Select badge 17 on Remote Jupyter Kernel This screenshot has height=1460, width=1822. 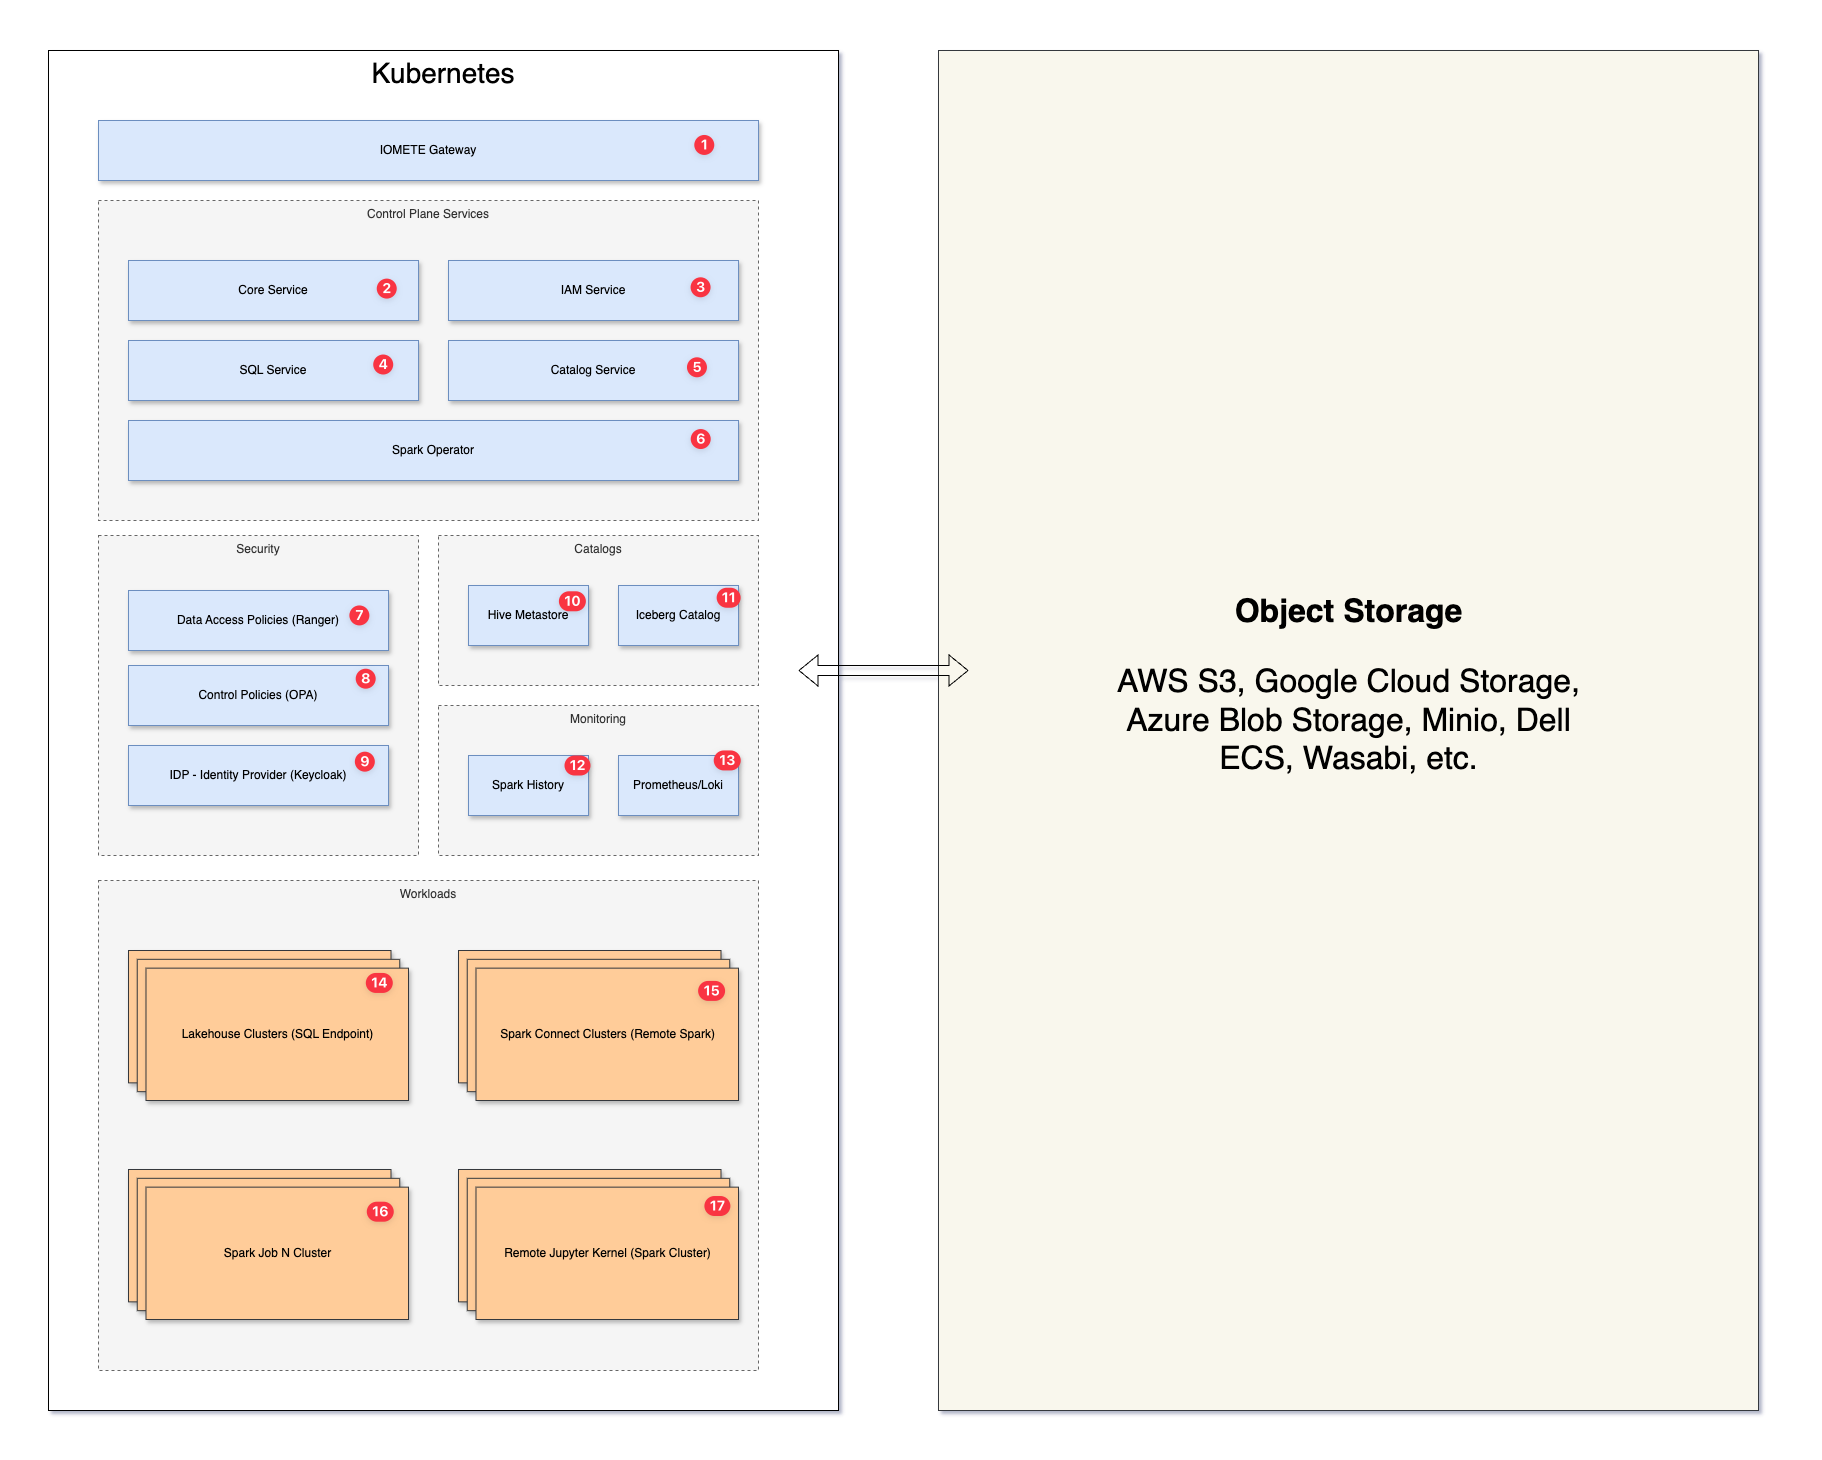tap(717, 1206)
